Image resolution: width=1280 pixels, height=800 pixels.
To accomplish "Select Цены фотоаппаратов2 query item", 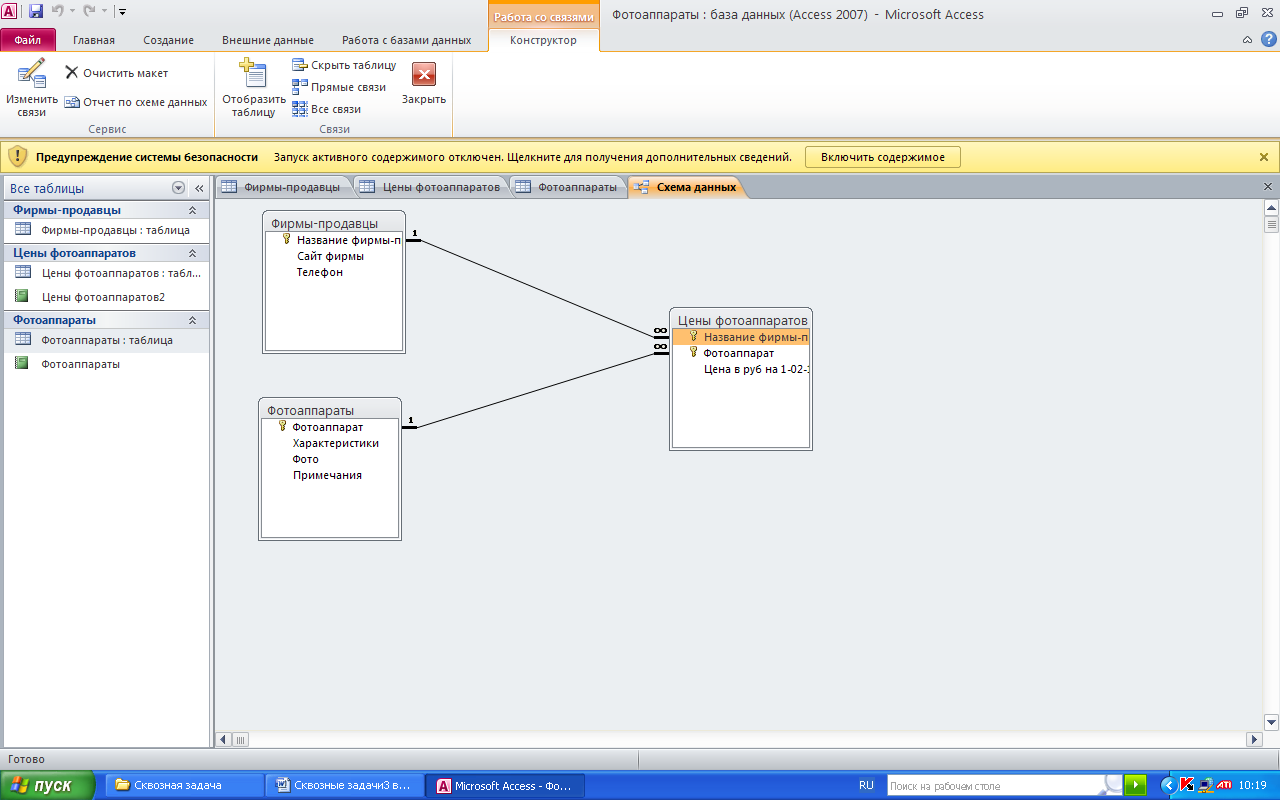I will [x=106, y=297].
